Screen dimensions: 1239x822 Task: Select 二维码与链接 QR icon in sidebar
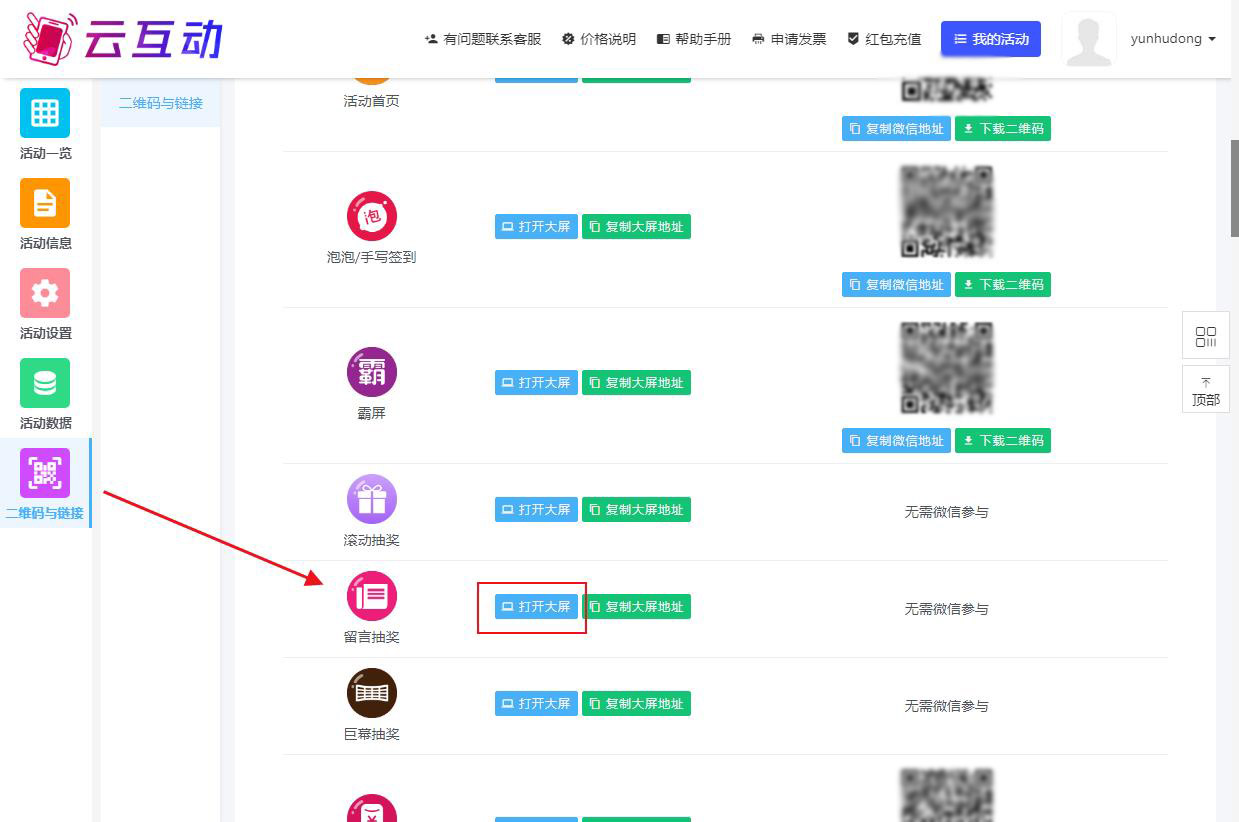click(x=45, y=473)
